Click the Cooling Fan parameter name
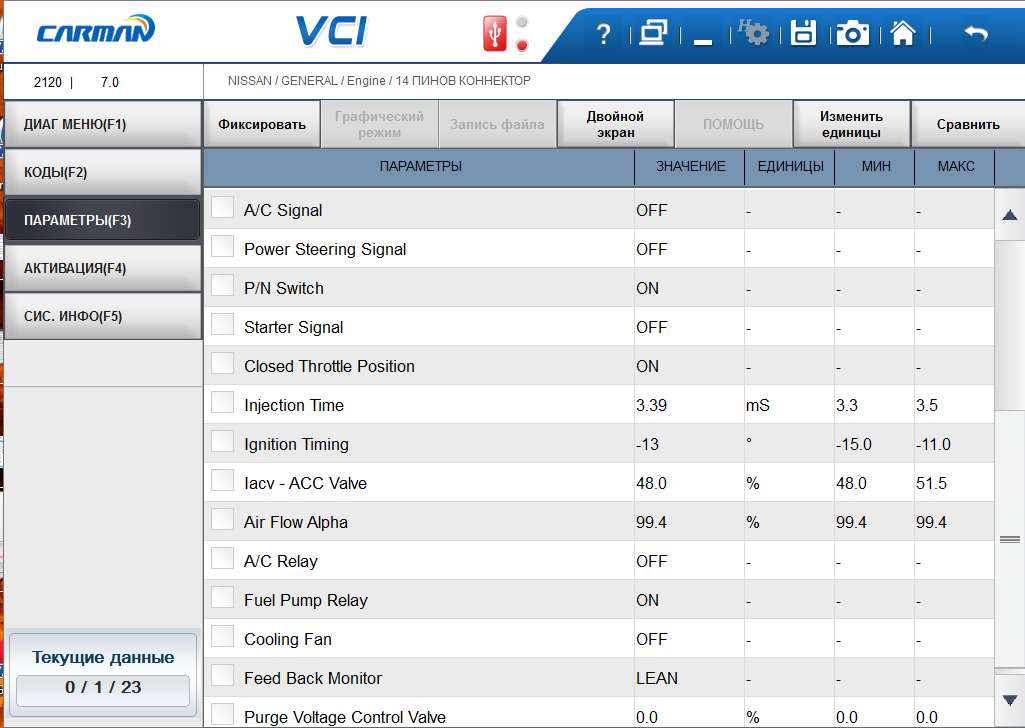The height and width of the screenshot is (728, 1025). click(288, 639)
